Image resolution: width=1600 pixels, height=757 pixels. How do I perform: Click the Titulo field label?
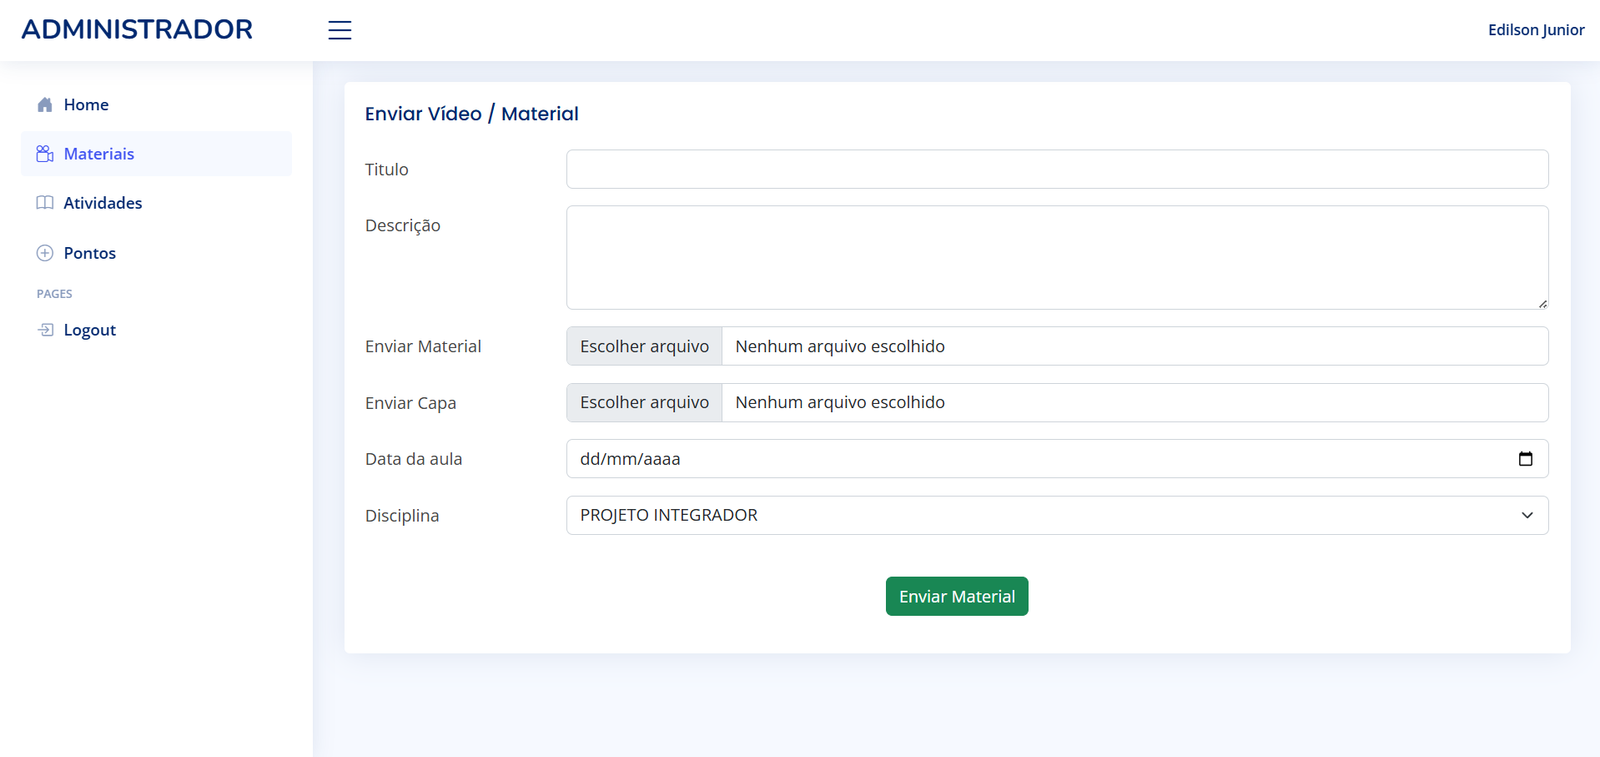(x=387, y=169)
